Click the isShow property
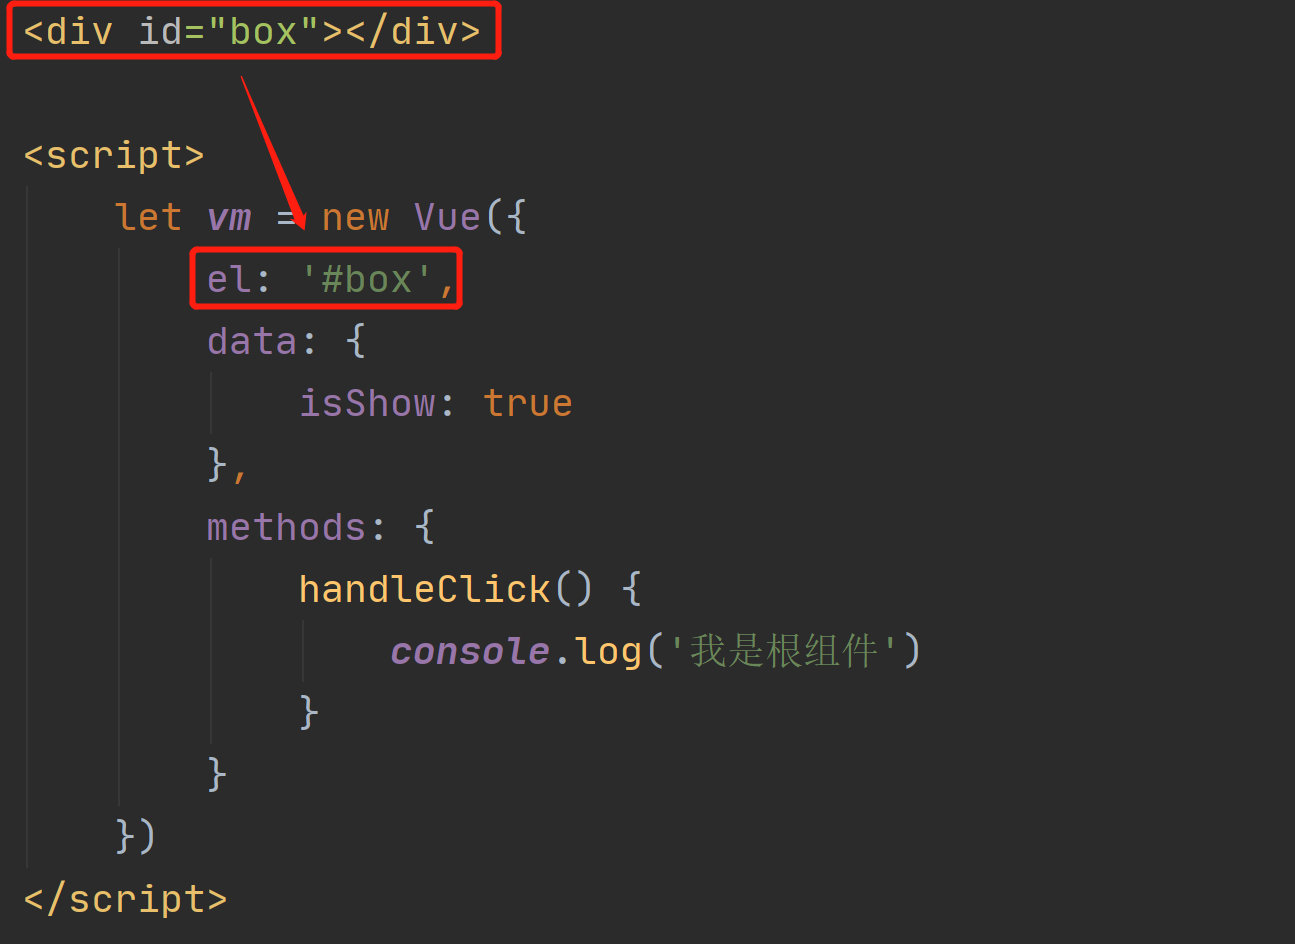 pyautogui.click(x=367, y=404)
